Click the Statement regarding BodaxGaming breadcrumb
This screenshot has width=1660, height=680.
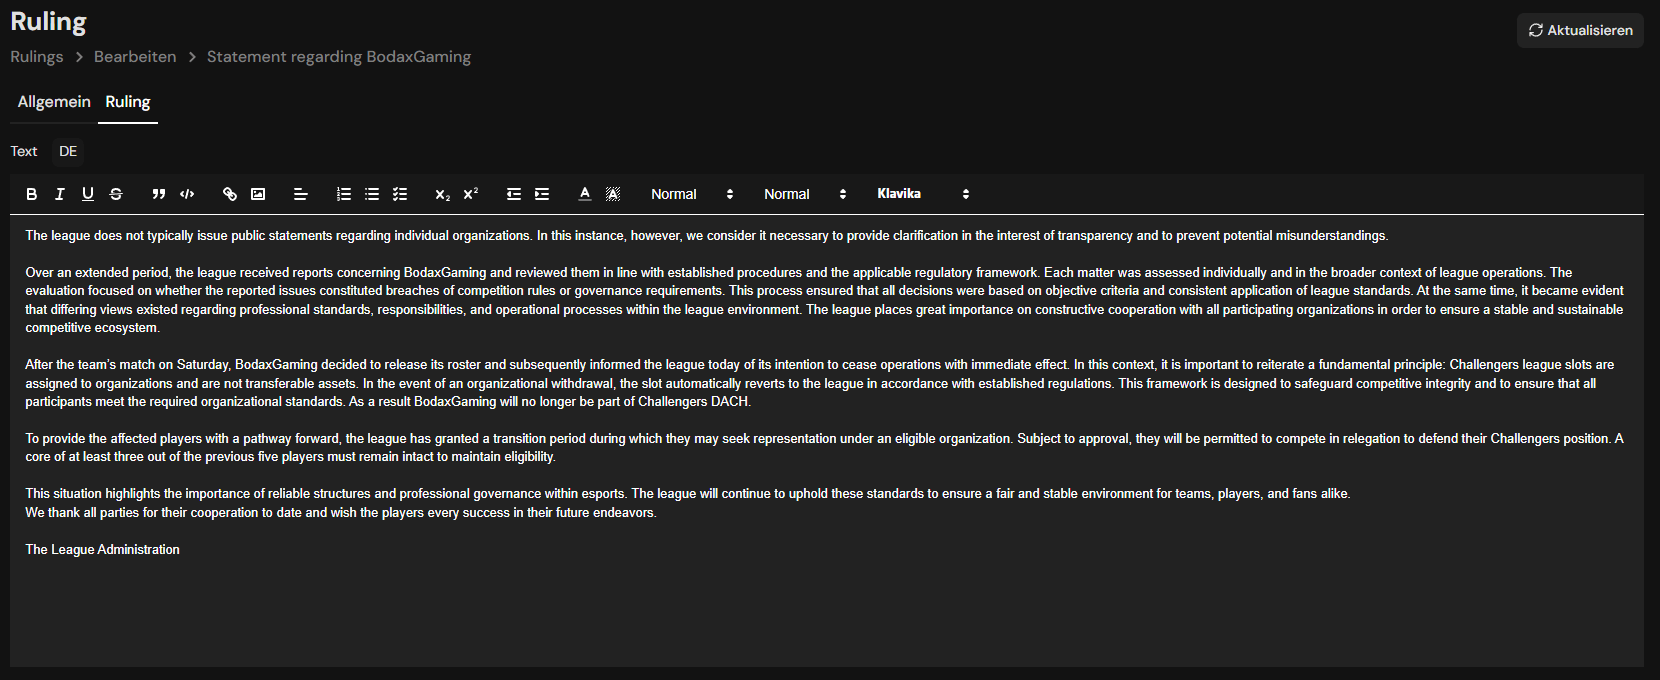pyautogui.click(x=339, y=57)
